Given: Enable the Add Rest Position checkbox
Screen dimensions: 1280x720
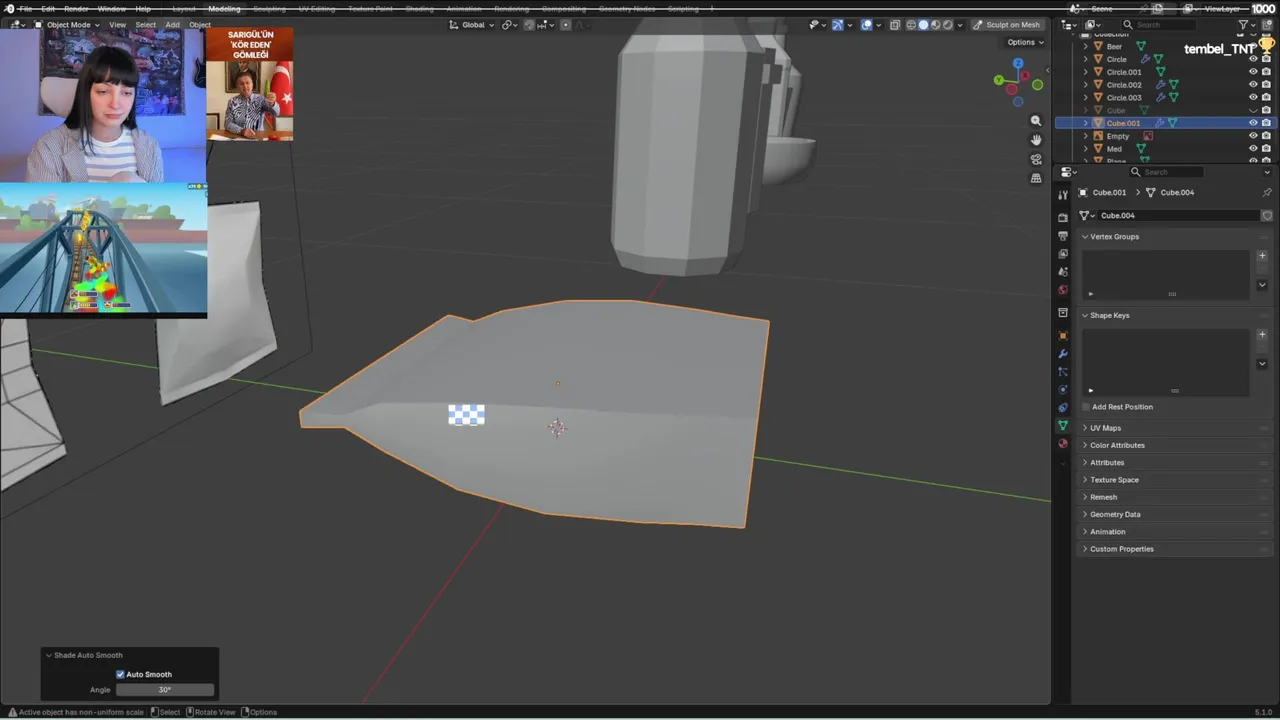Looking at the screenshot, I should click(x=1086, y=407).
